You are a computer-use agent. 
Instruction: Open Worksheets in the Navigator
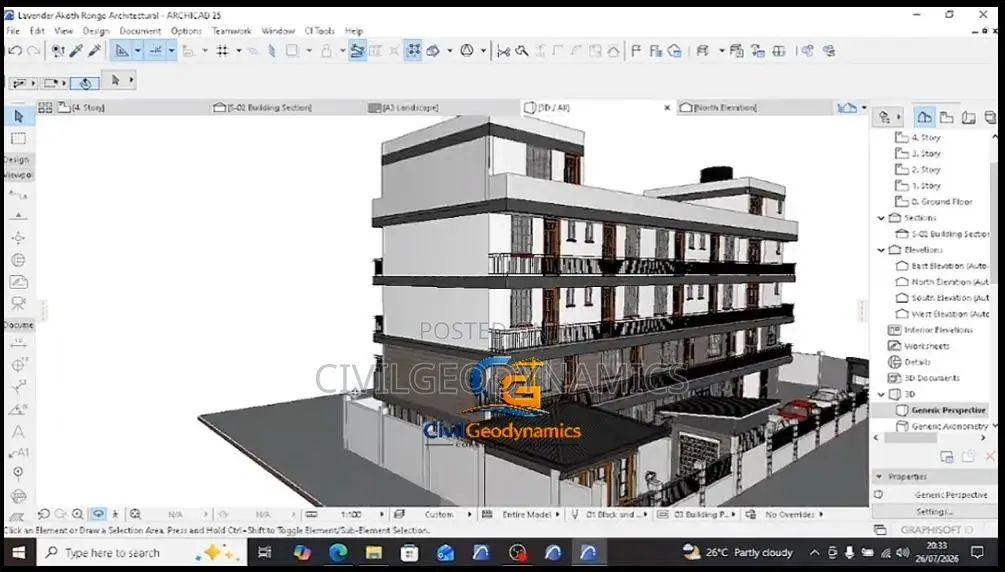[926, 346]
